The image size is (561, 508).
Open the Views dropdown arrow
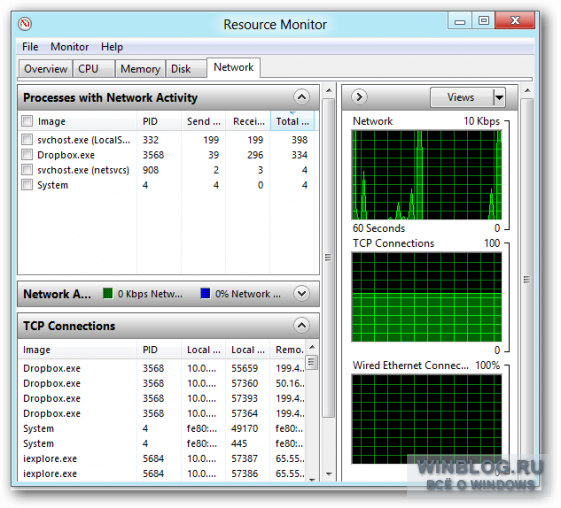coord(499,97)
